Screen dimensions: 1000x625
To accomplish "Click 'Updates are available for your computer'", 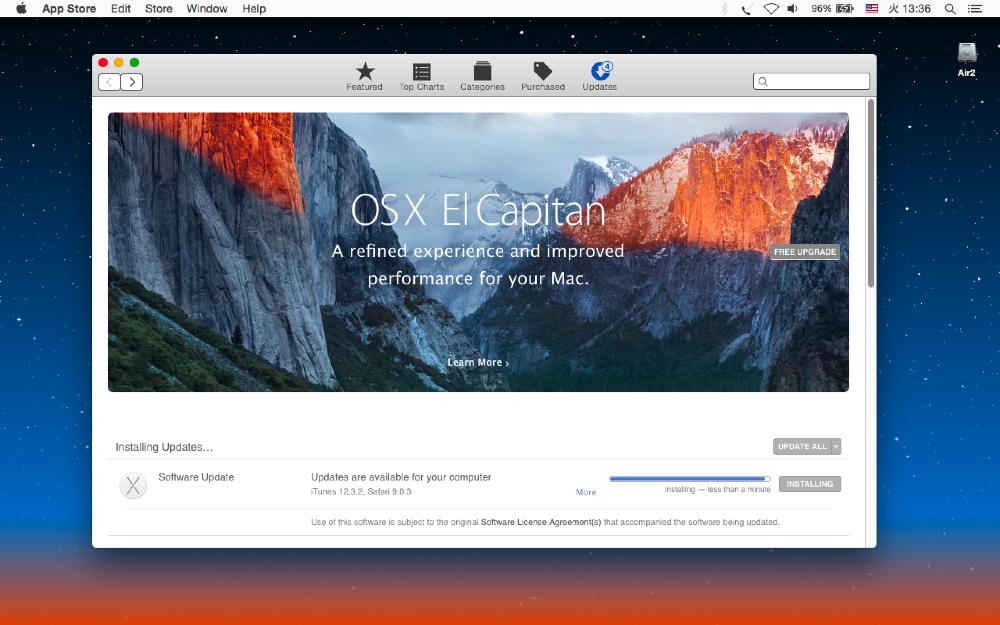I will point(401,477).
